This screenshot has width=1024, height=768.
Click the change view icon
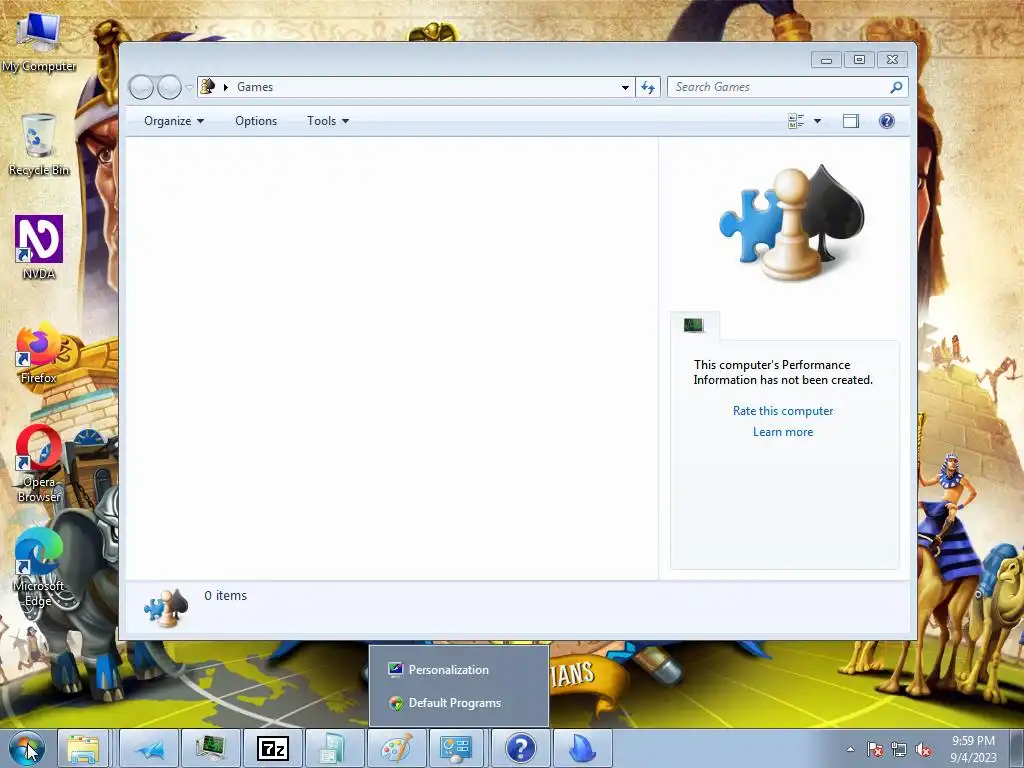[796, 121]
